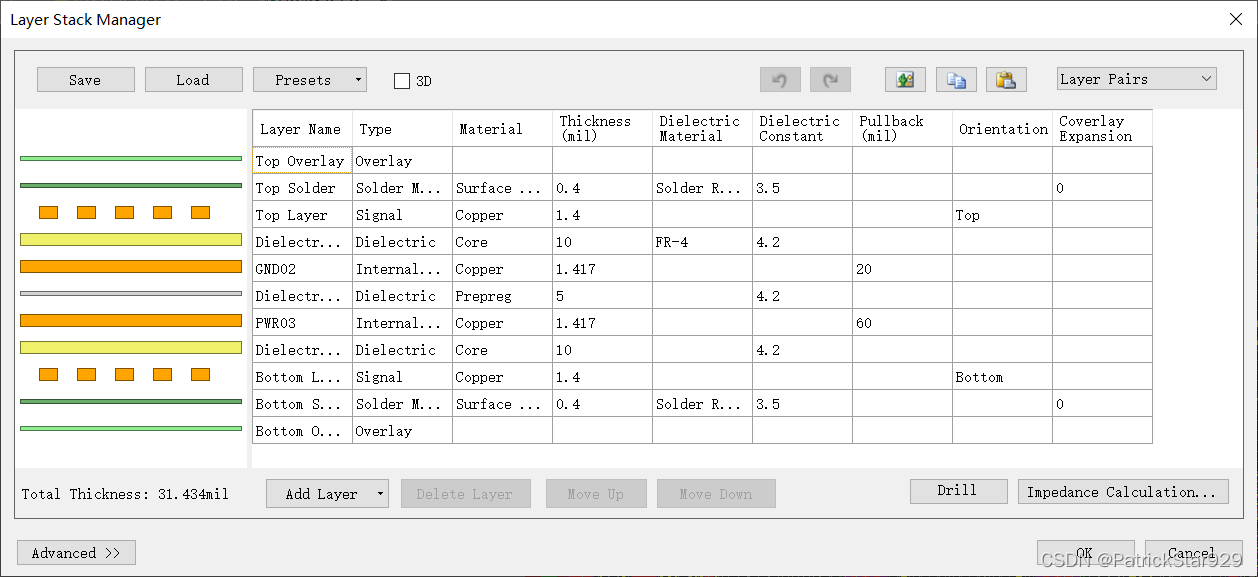
Task: Select the GND02 layer name cell
Action: 301,269
